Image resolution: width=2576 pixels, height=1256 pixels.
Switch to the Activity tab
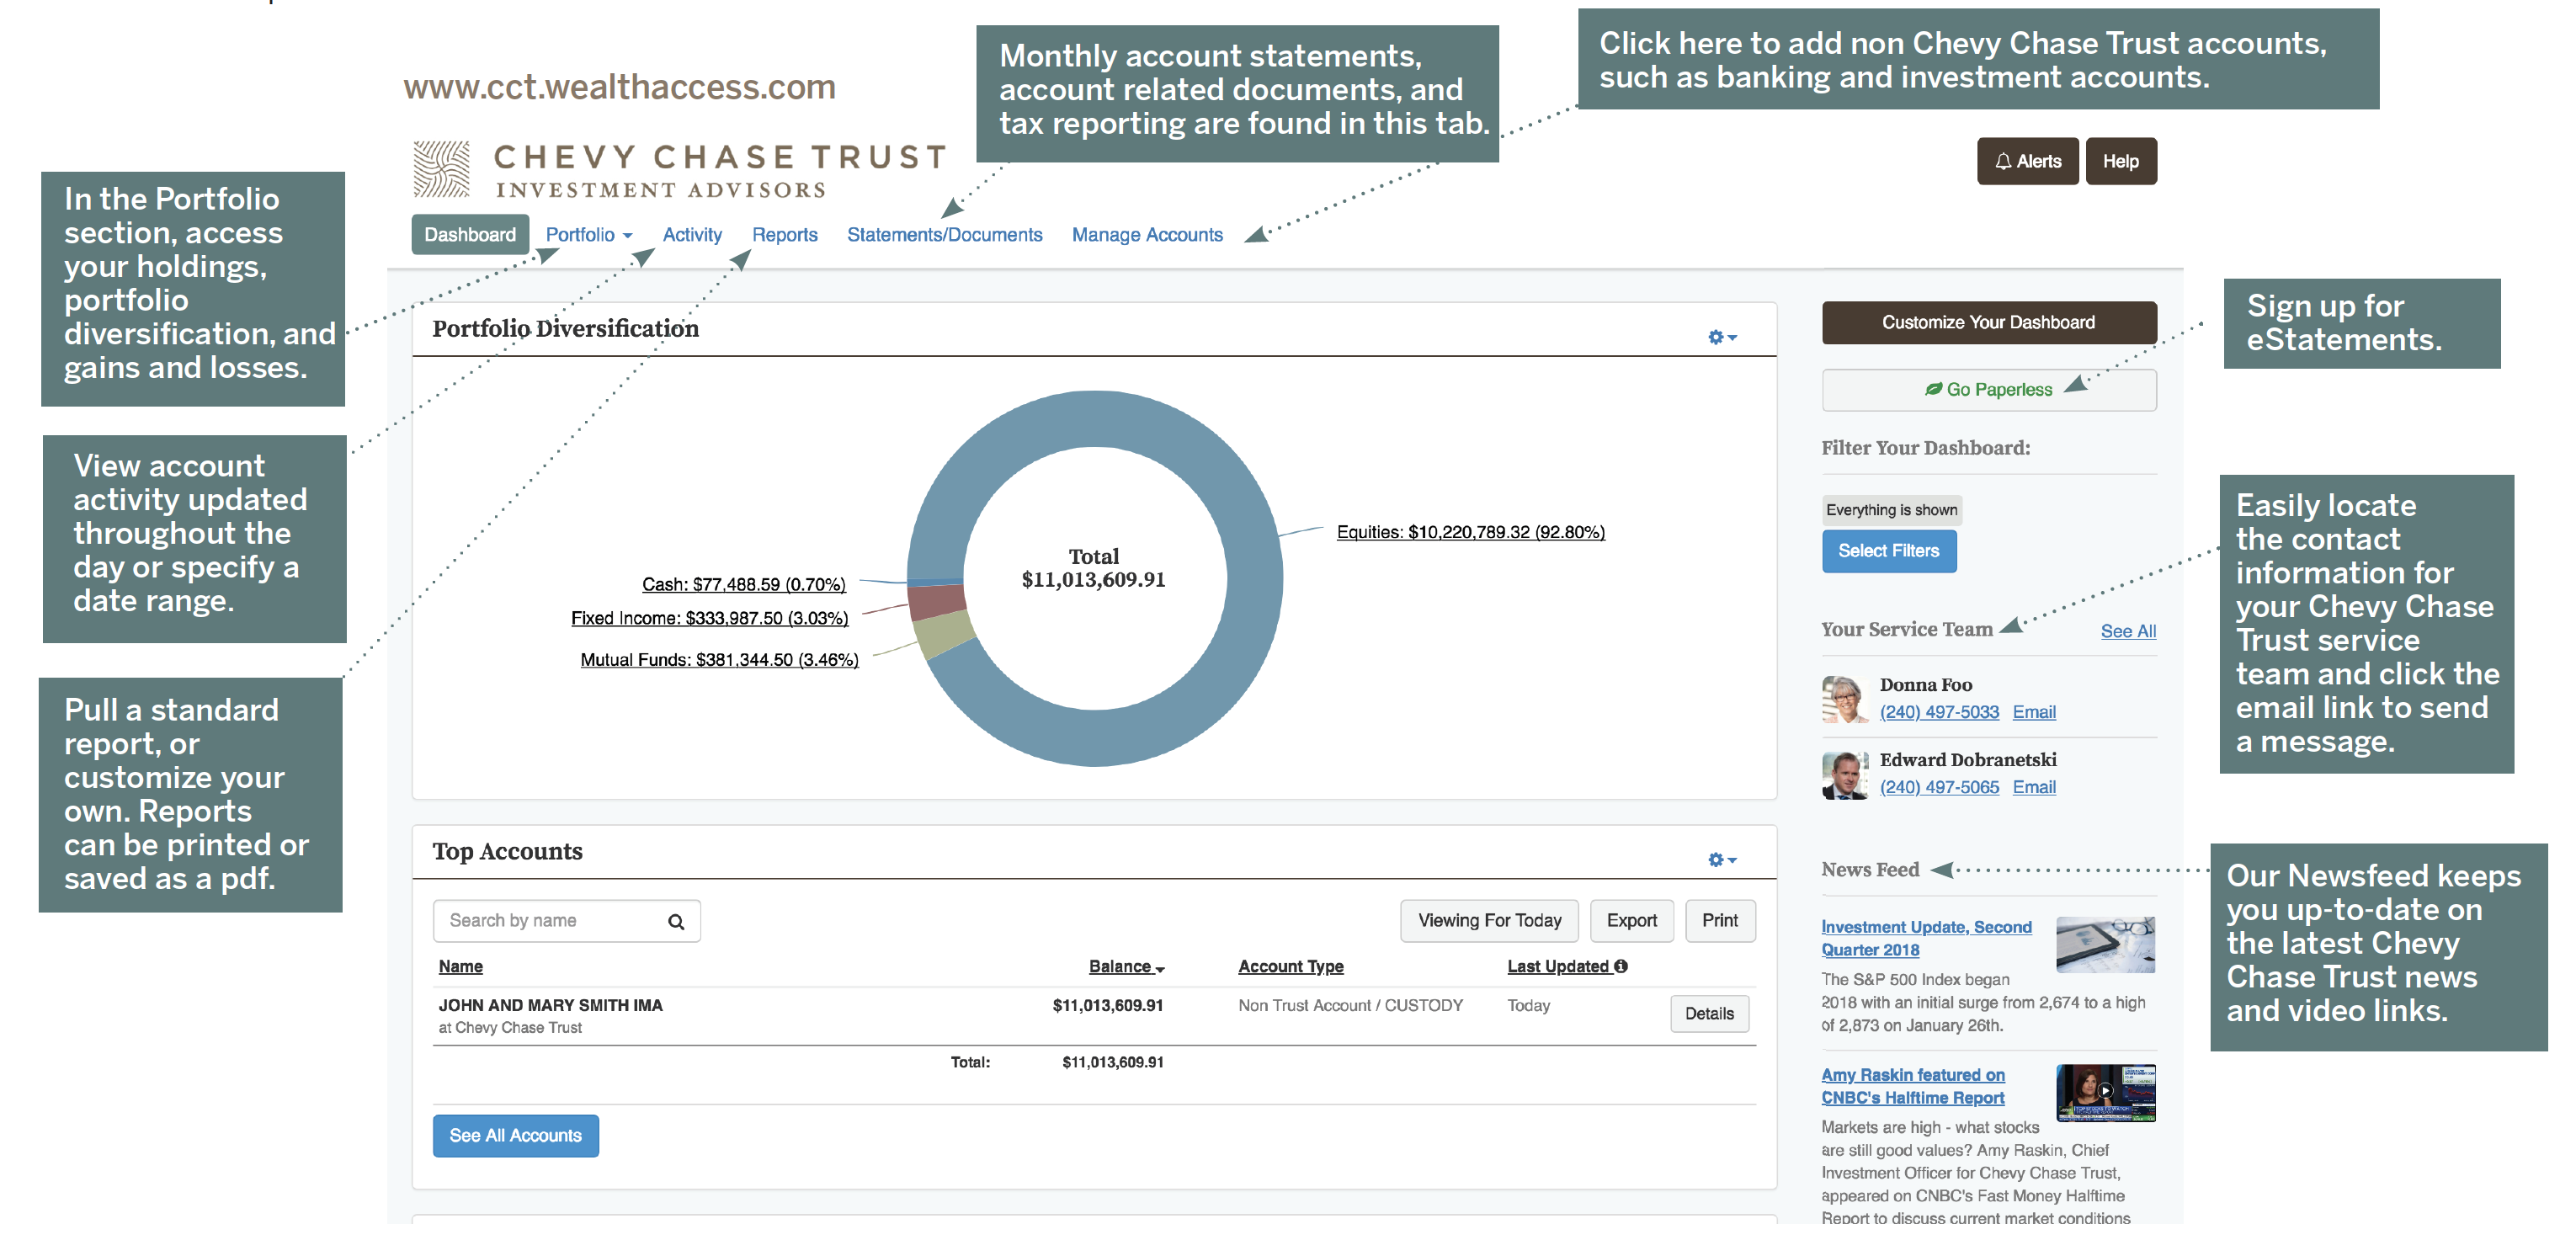pyautogui.click(x=692, y=235)
